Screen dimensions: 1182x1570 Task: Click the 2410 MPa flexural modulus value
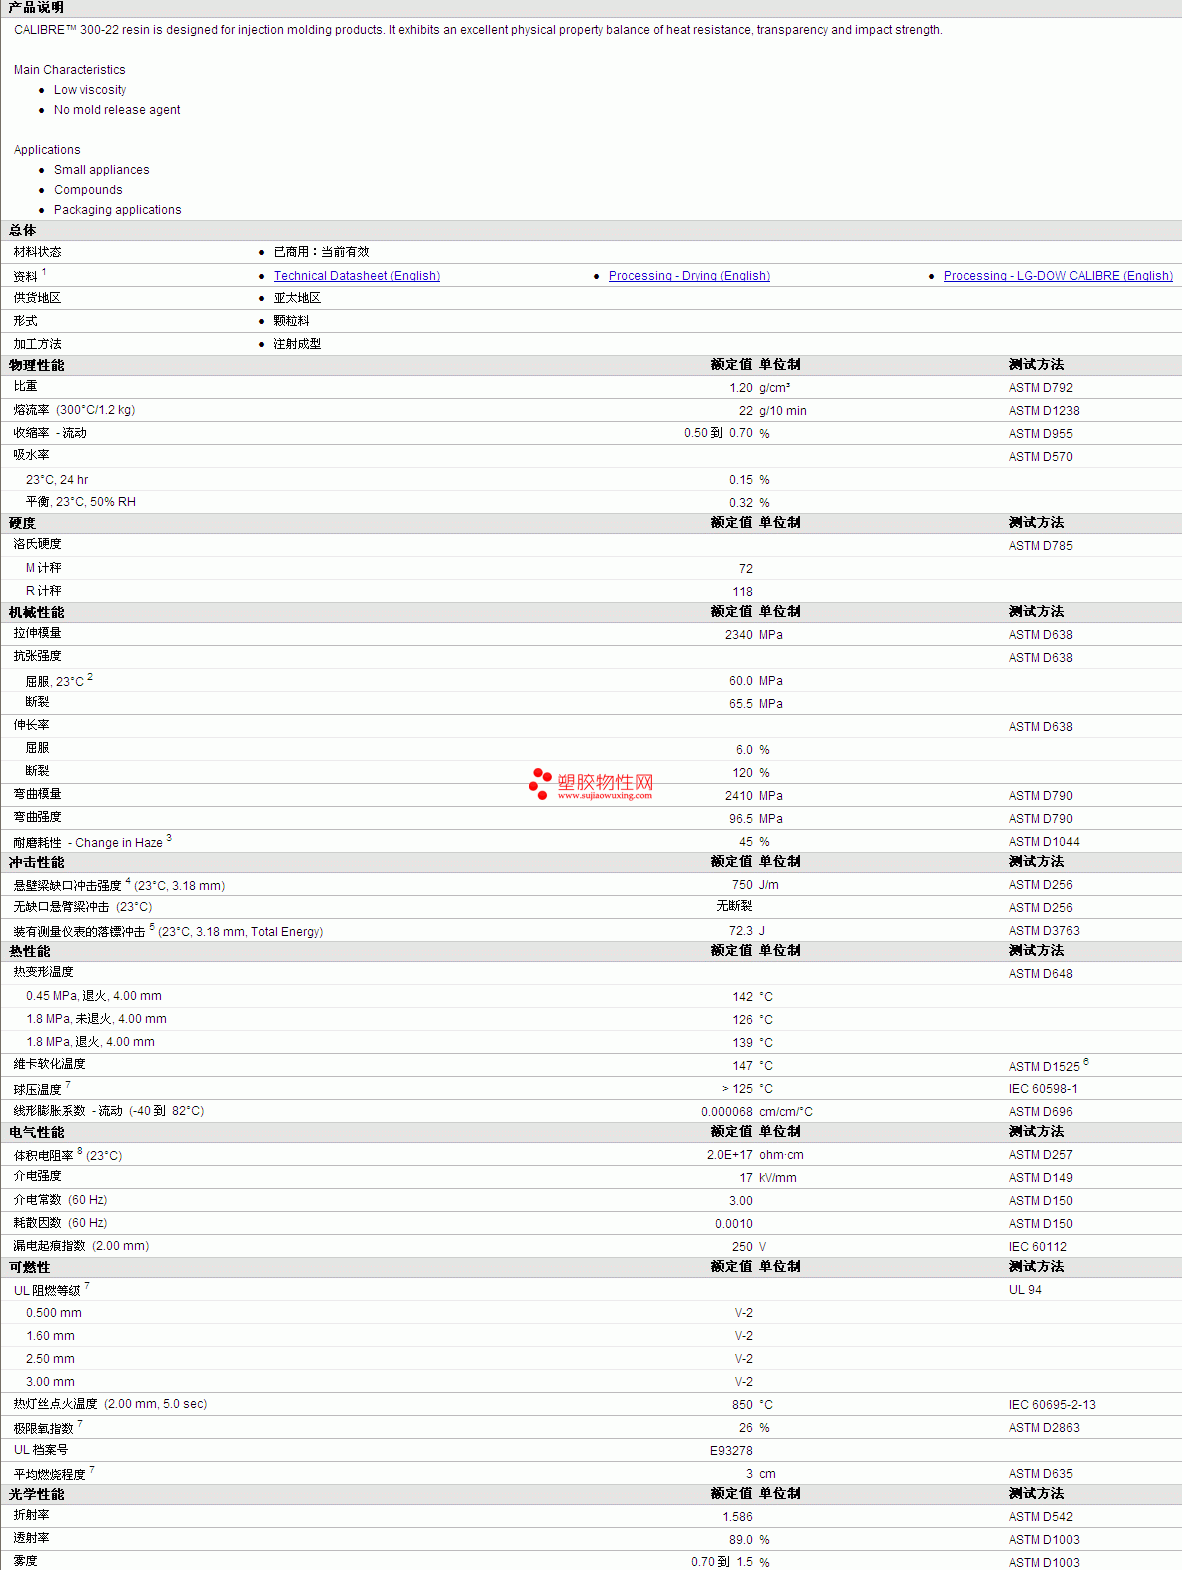click(754, 796)
